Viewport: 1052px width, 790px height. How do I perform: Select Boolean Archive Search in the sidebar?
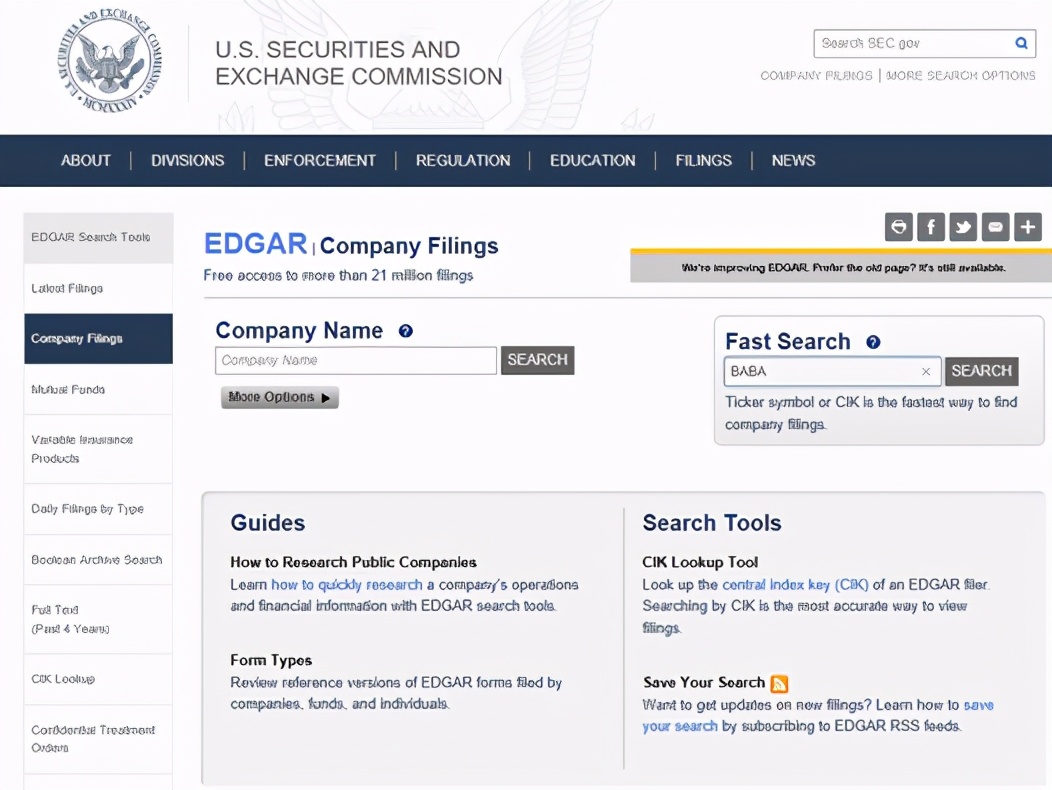coord(99,560)
